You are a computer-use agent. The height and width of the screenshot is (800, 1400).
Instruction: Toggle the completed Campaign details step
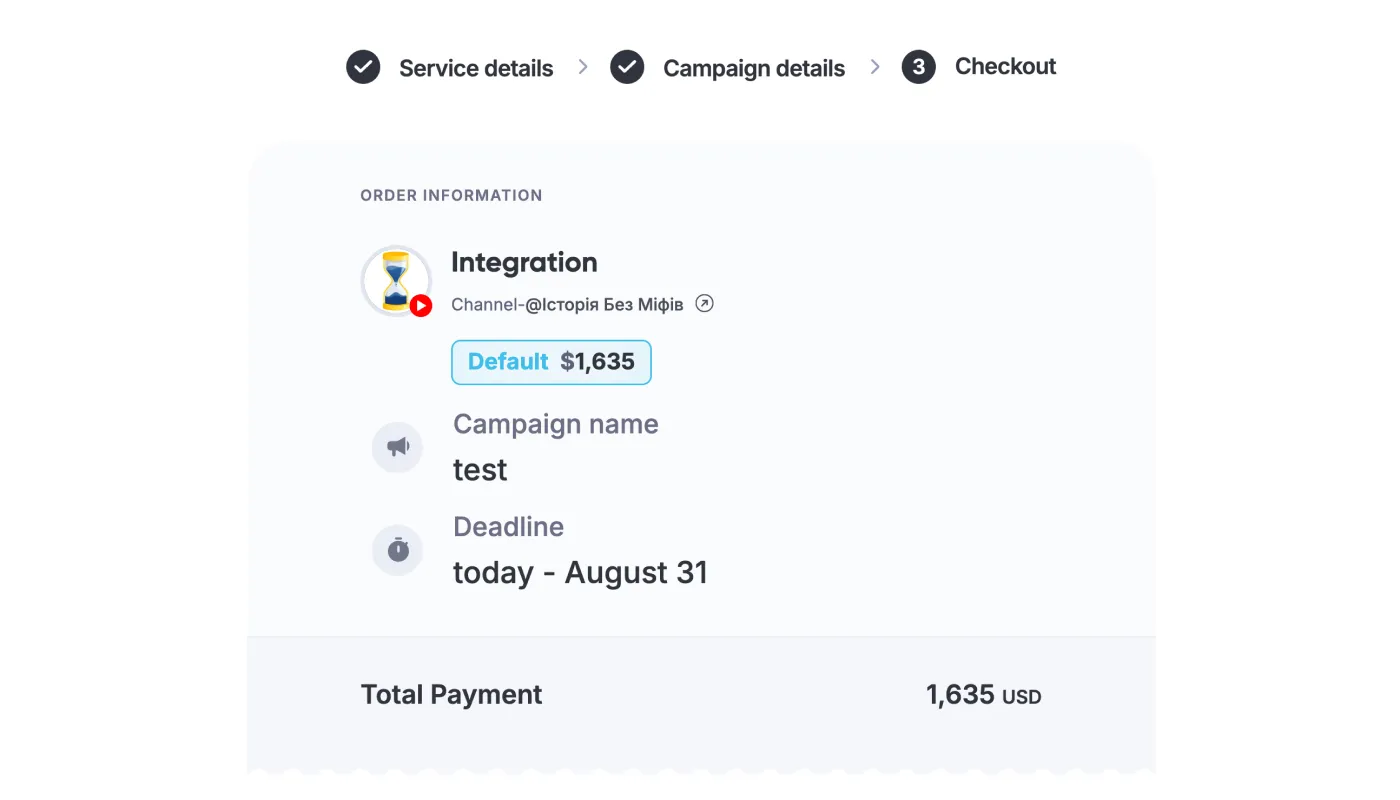coord(628,67)
